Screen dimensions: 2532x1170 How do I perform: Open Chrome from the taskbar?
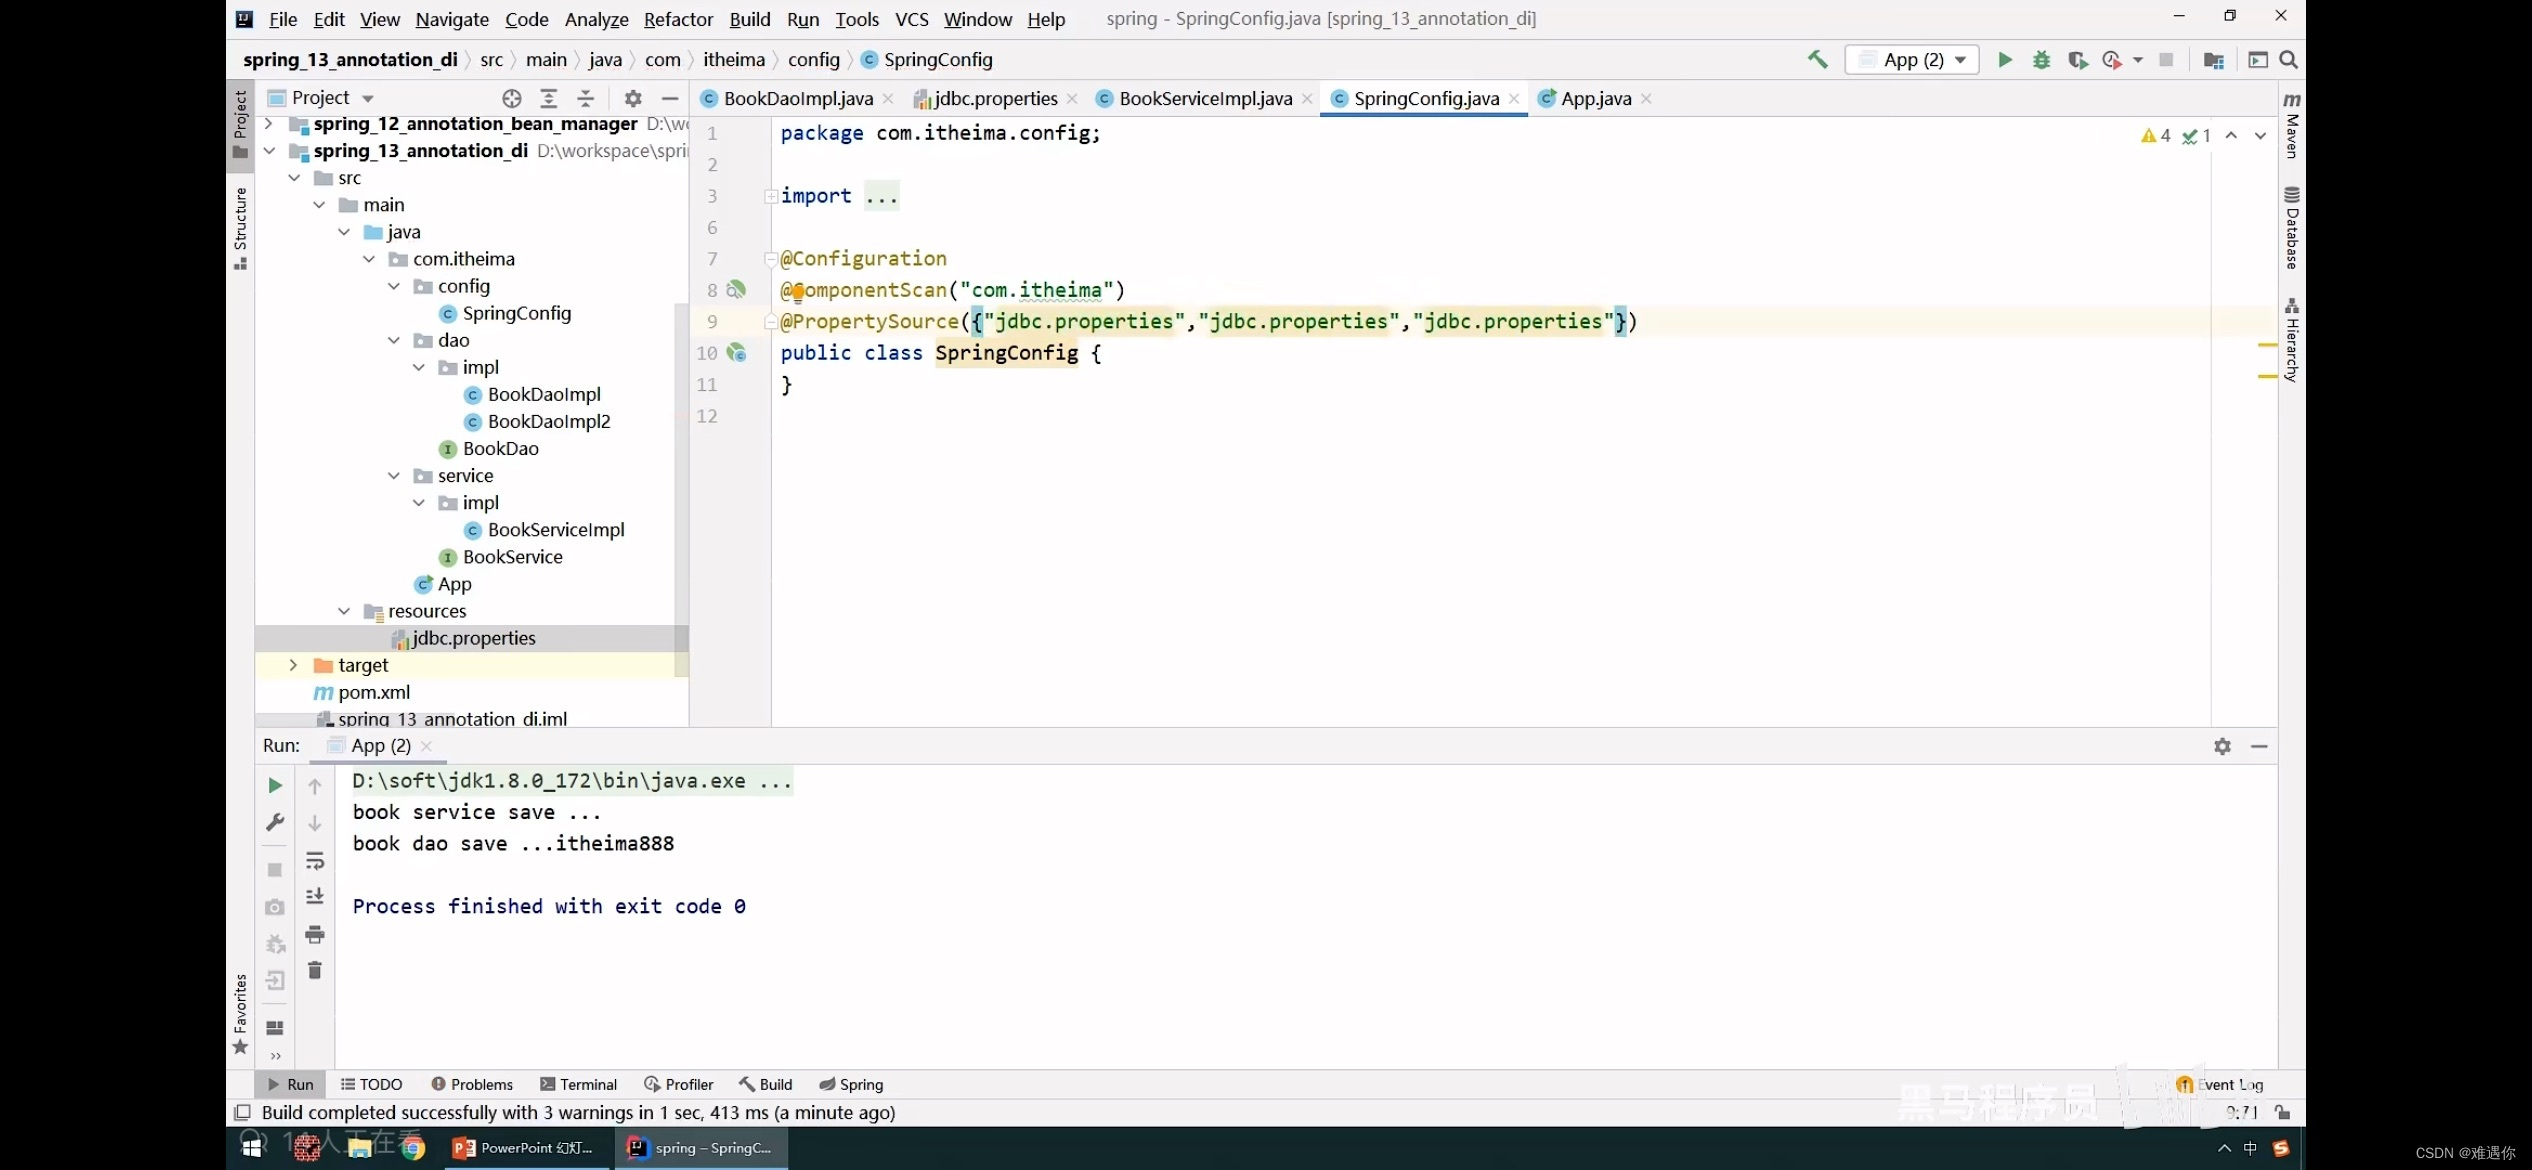pyautogui.click(x=412, y=1148)
